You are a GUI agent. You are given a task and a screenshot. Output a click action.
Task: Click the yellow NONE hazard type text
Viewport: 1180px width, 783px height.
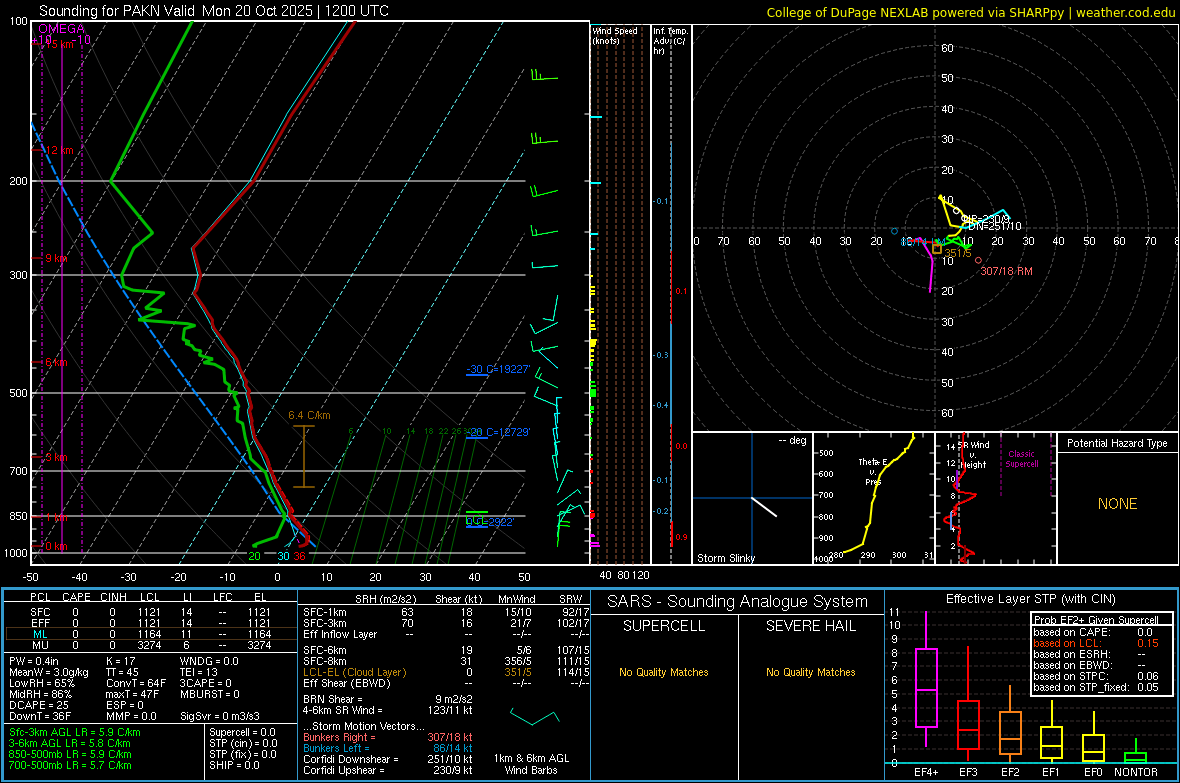point(1117,504)
